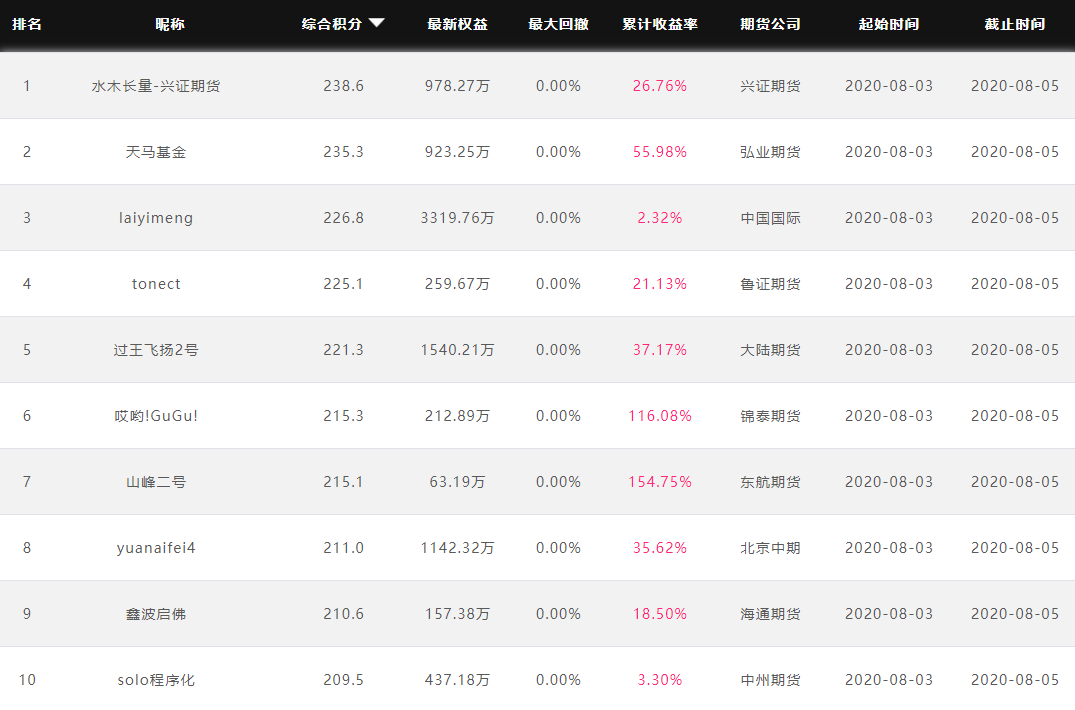This screenshot has width=1075, height=710.
Task: Click company 海通期货
Action: click(770, 614)
